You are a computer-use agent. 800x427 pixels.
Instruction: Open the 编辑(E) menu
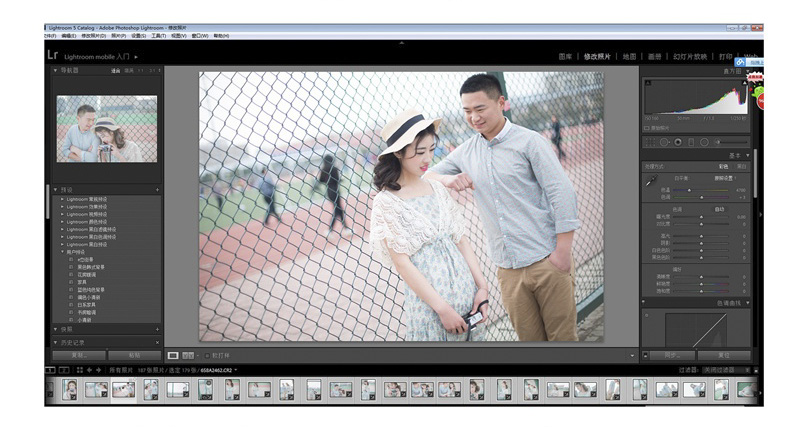click(x=69, y=36)
